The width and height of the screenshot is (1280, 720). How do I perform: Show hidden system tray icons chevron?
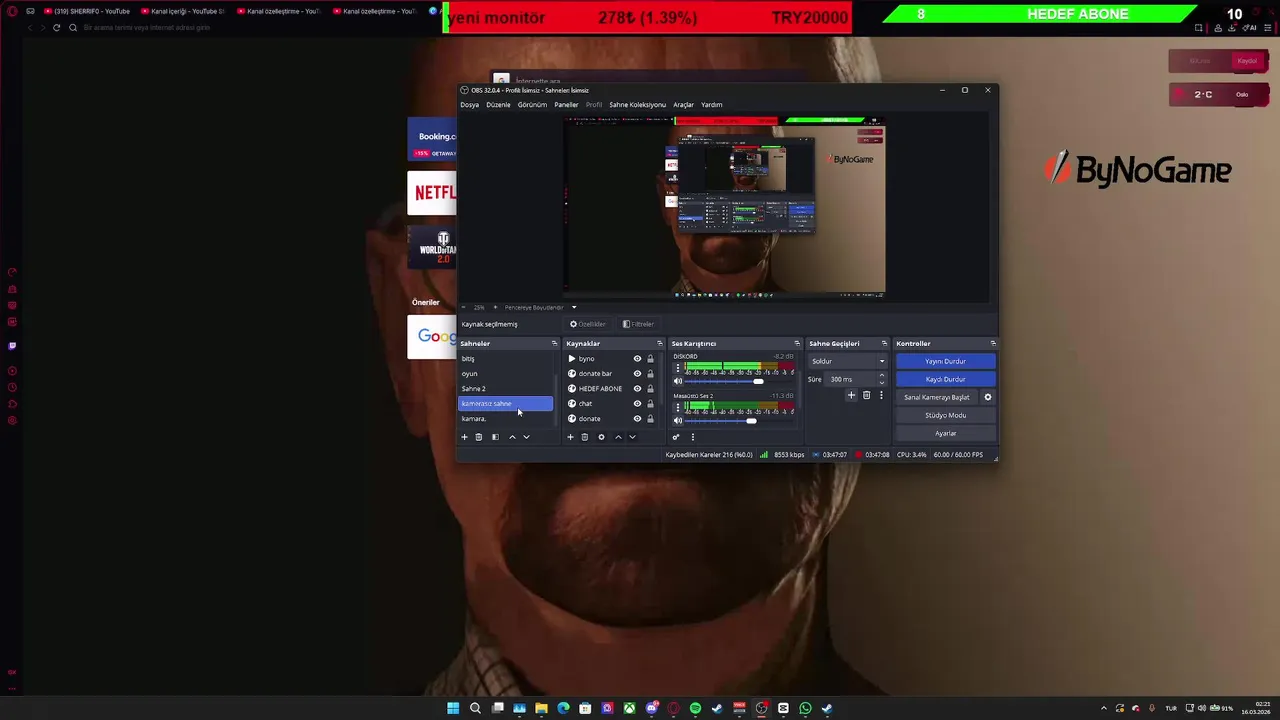click(1104, 708)
